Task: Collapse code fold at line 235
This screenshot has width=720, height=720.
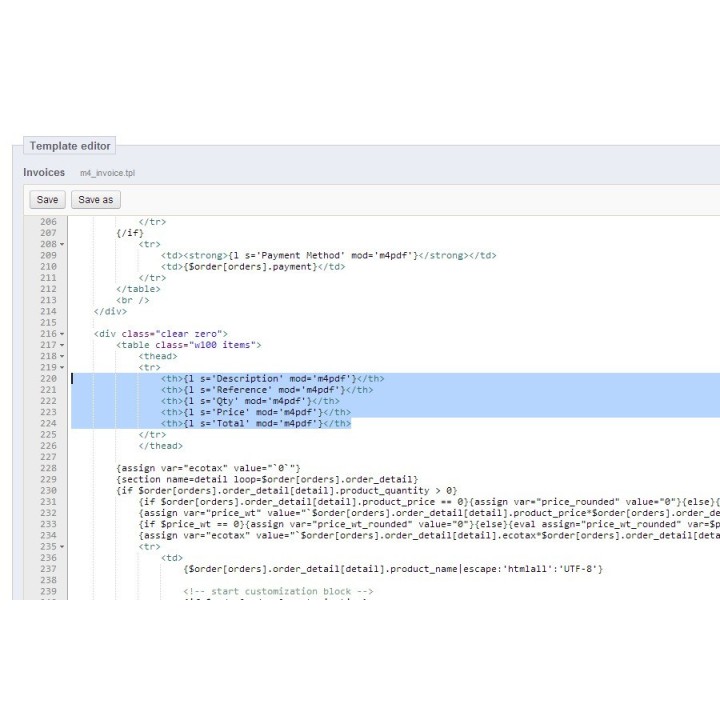Action: (62, 547)
